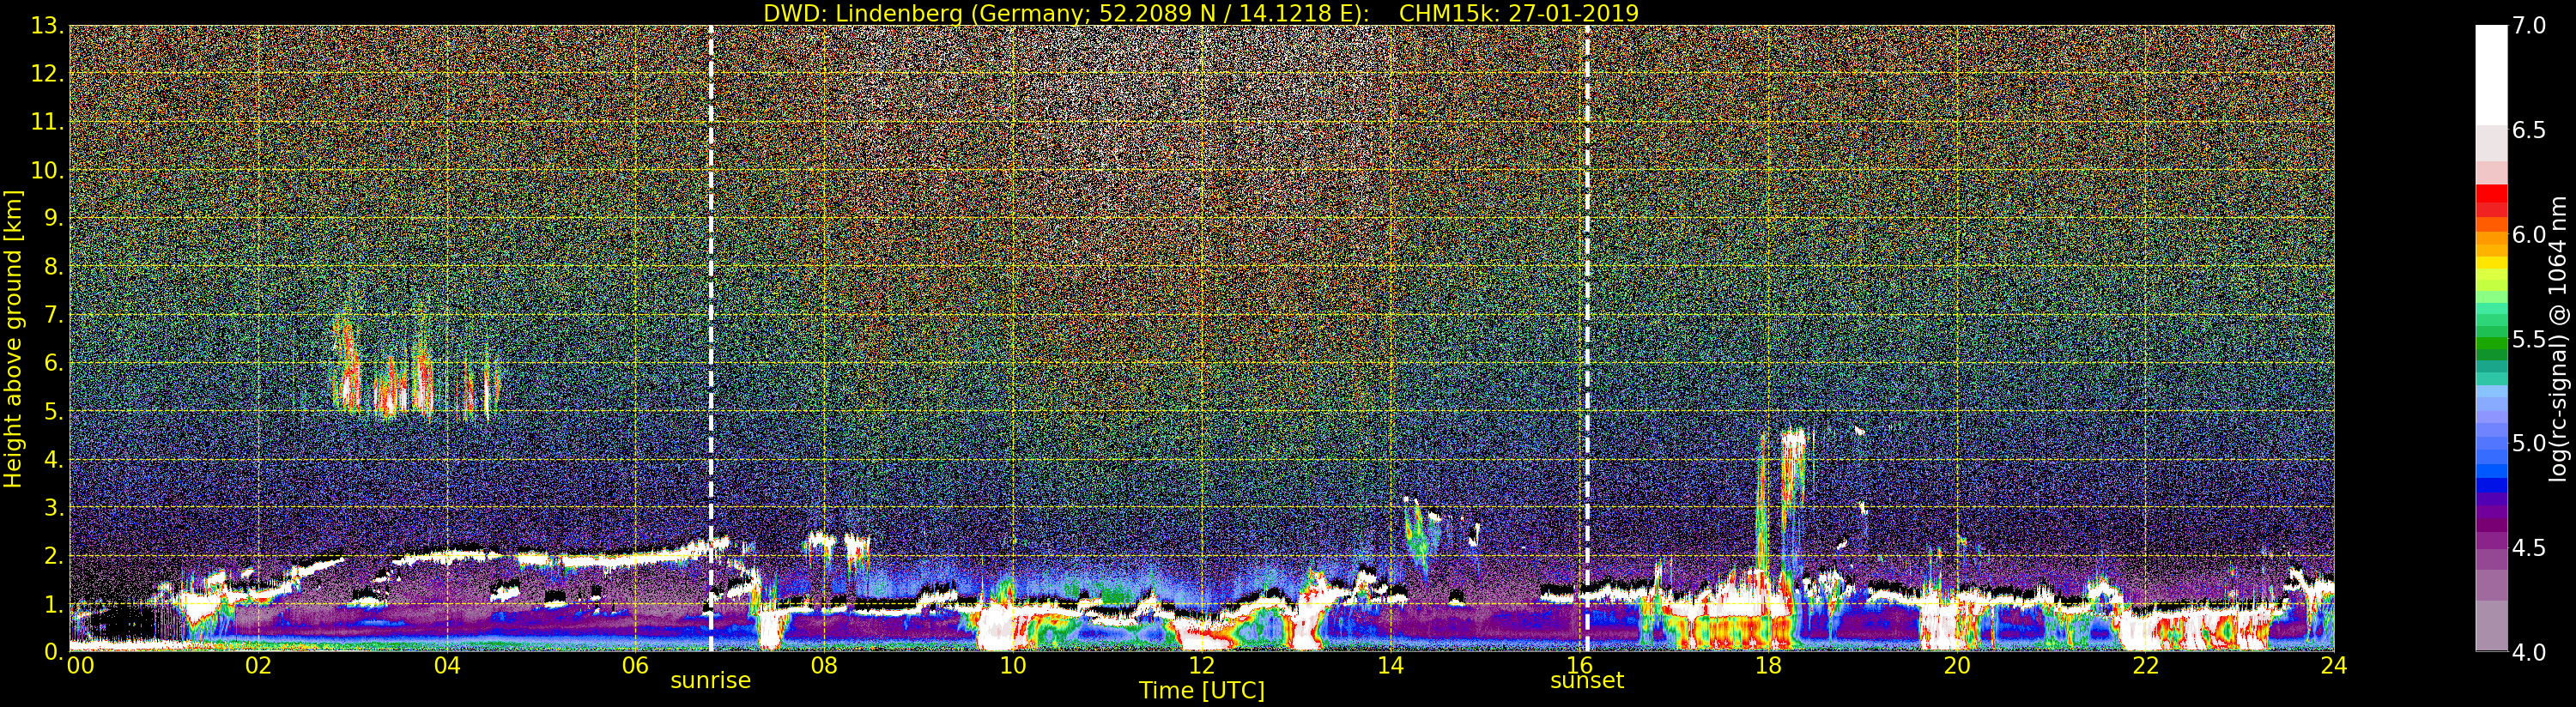Click time axis tick '08'
The height and width of the screenshot is (707, 2576).
pos(824,666)
